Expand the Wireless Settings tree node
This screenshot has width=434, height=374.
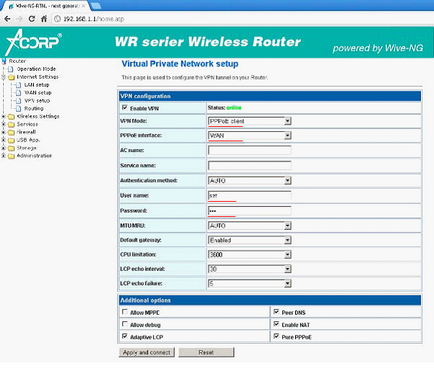pos(3,116)
